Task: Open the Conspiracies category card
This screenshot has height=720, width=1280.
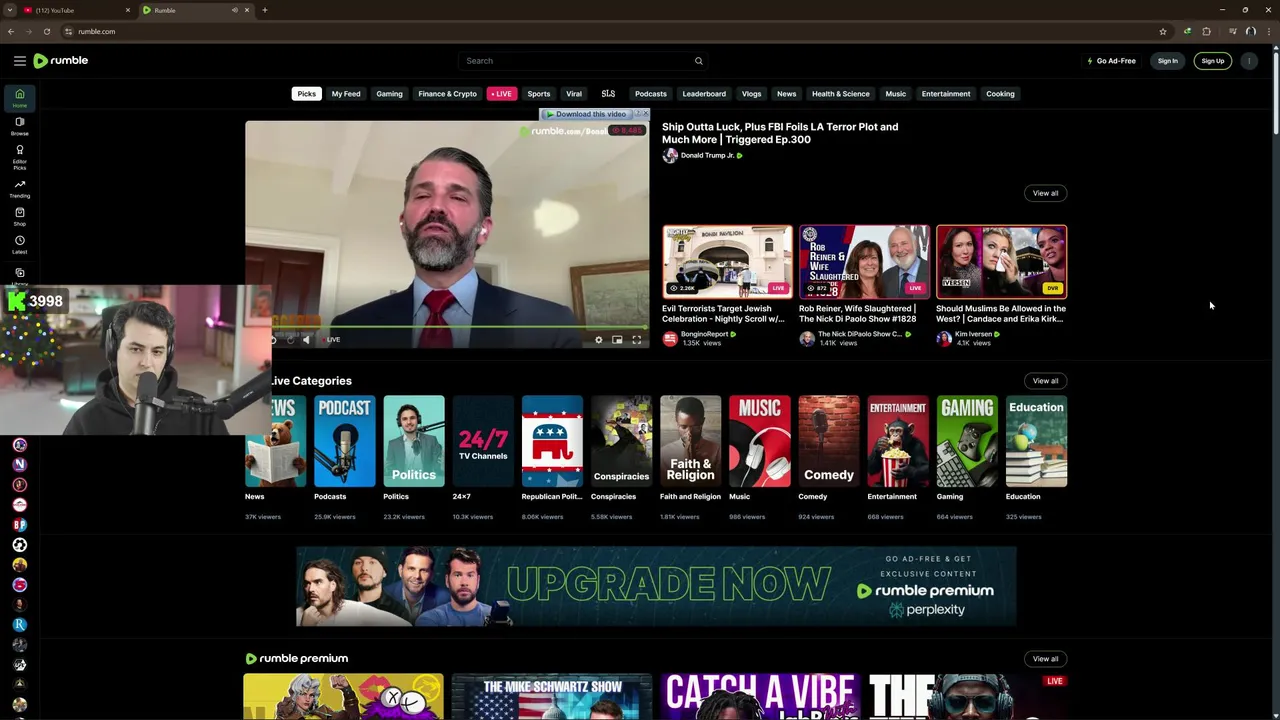Action: [x=621, y=441]
